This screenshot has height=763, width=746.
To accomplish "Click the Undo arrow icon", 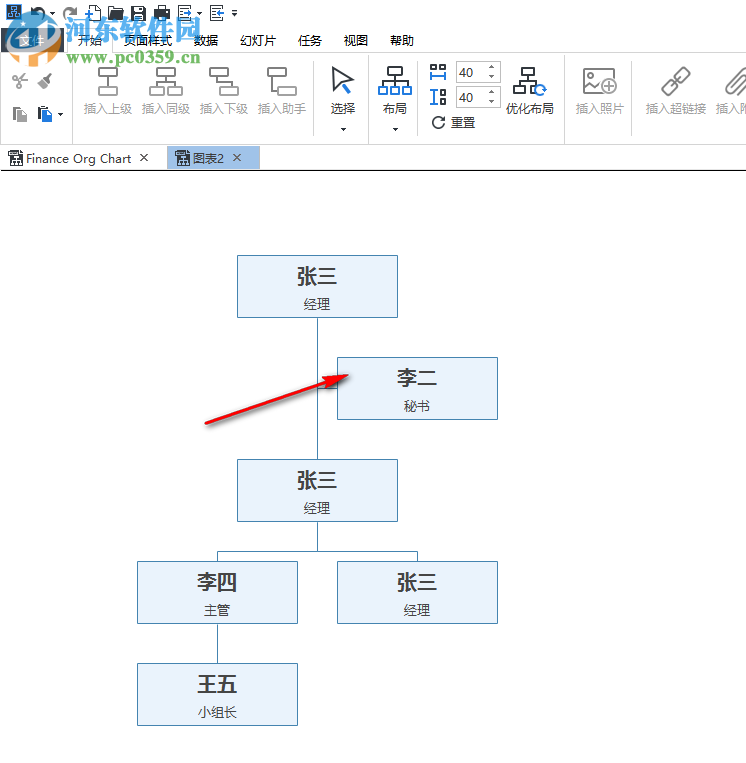I will point(37,13).
